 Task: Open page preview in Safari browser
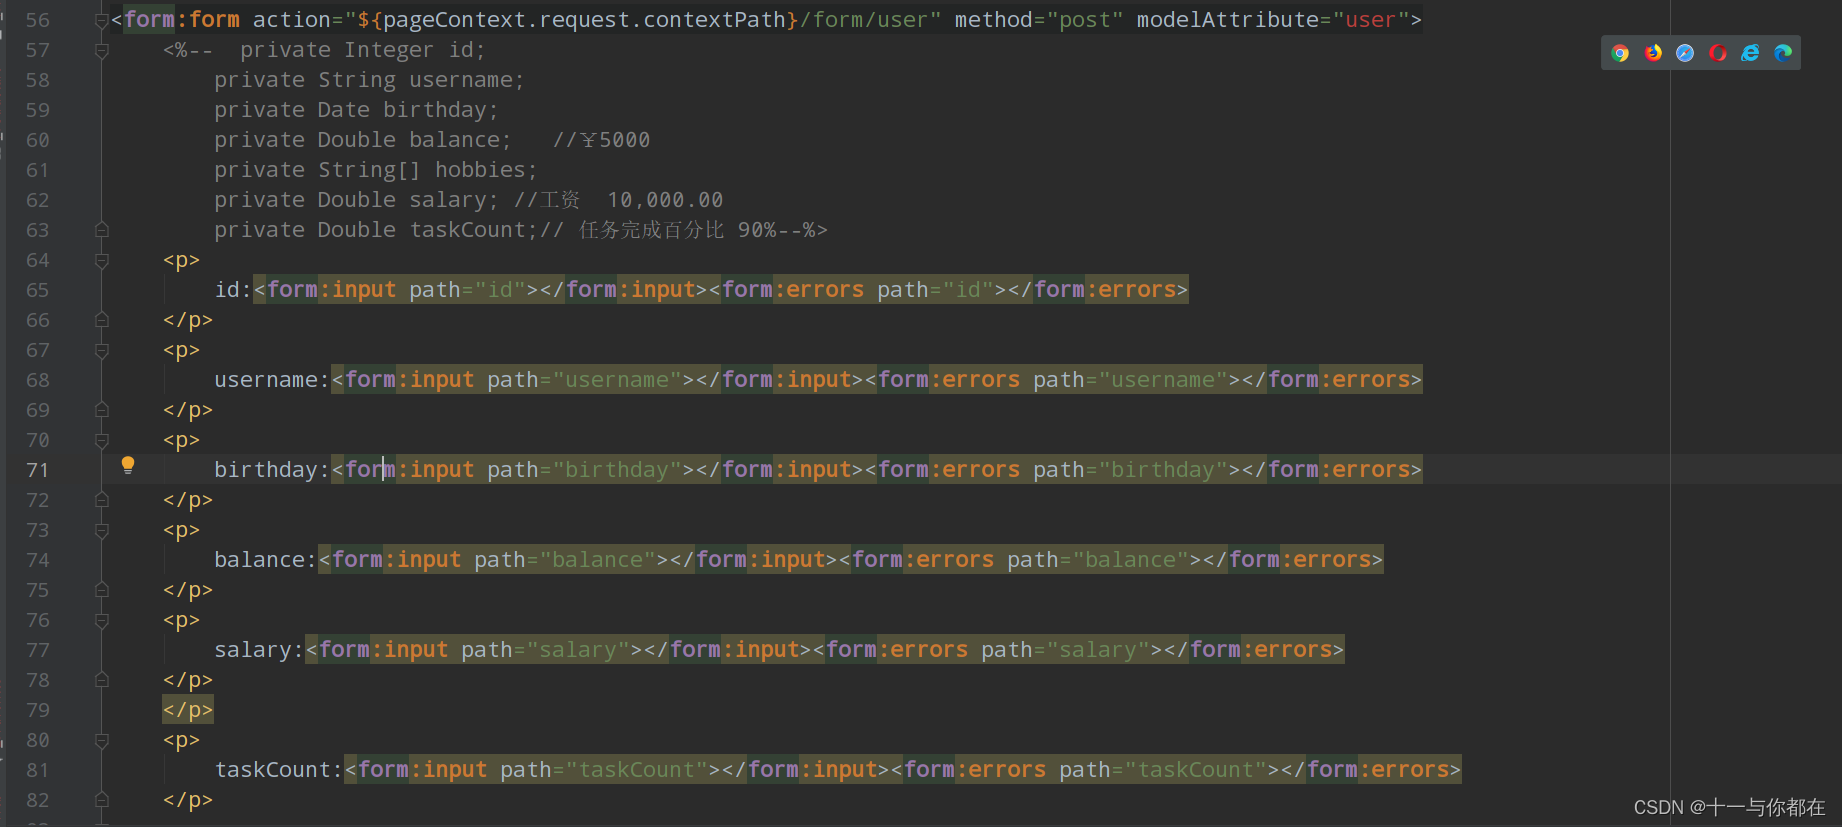(x=1685, y=53)
